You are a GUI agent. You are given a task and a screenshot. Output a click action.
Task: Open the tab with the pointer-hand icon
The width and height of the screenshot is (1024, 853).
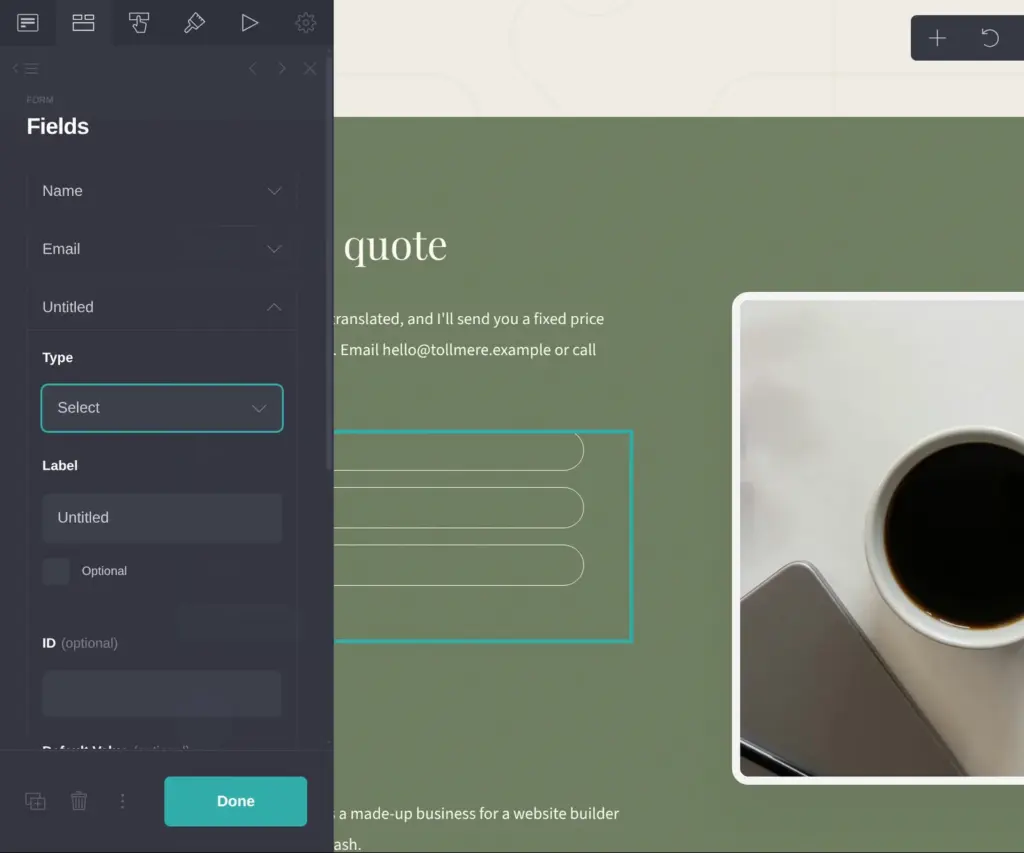(x=138, y=23)
